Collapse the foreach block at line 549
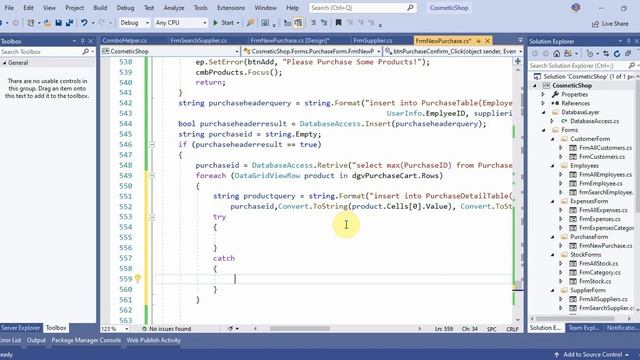640x360 pixels. (152, 176)
